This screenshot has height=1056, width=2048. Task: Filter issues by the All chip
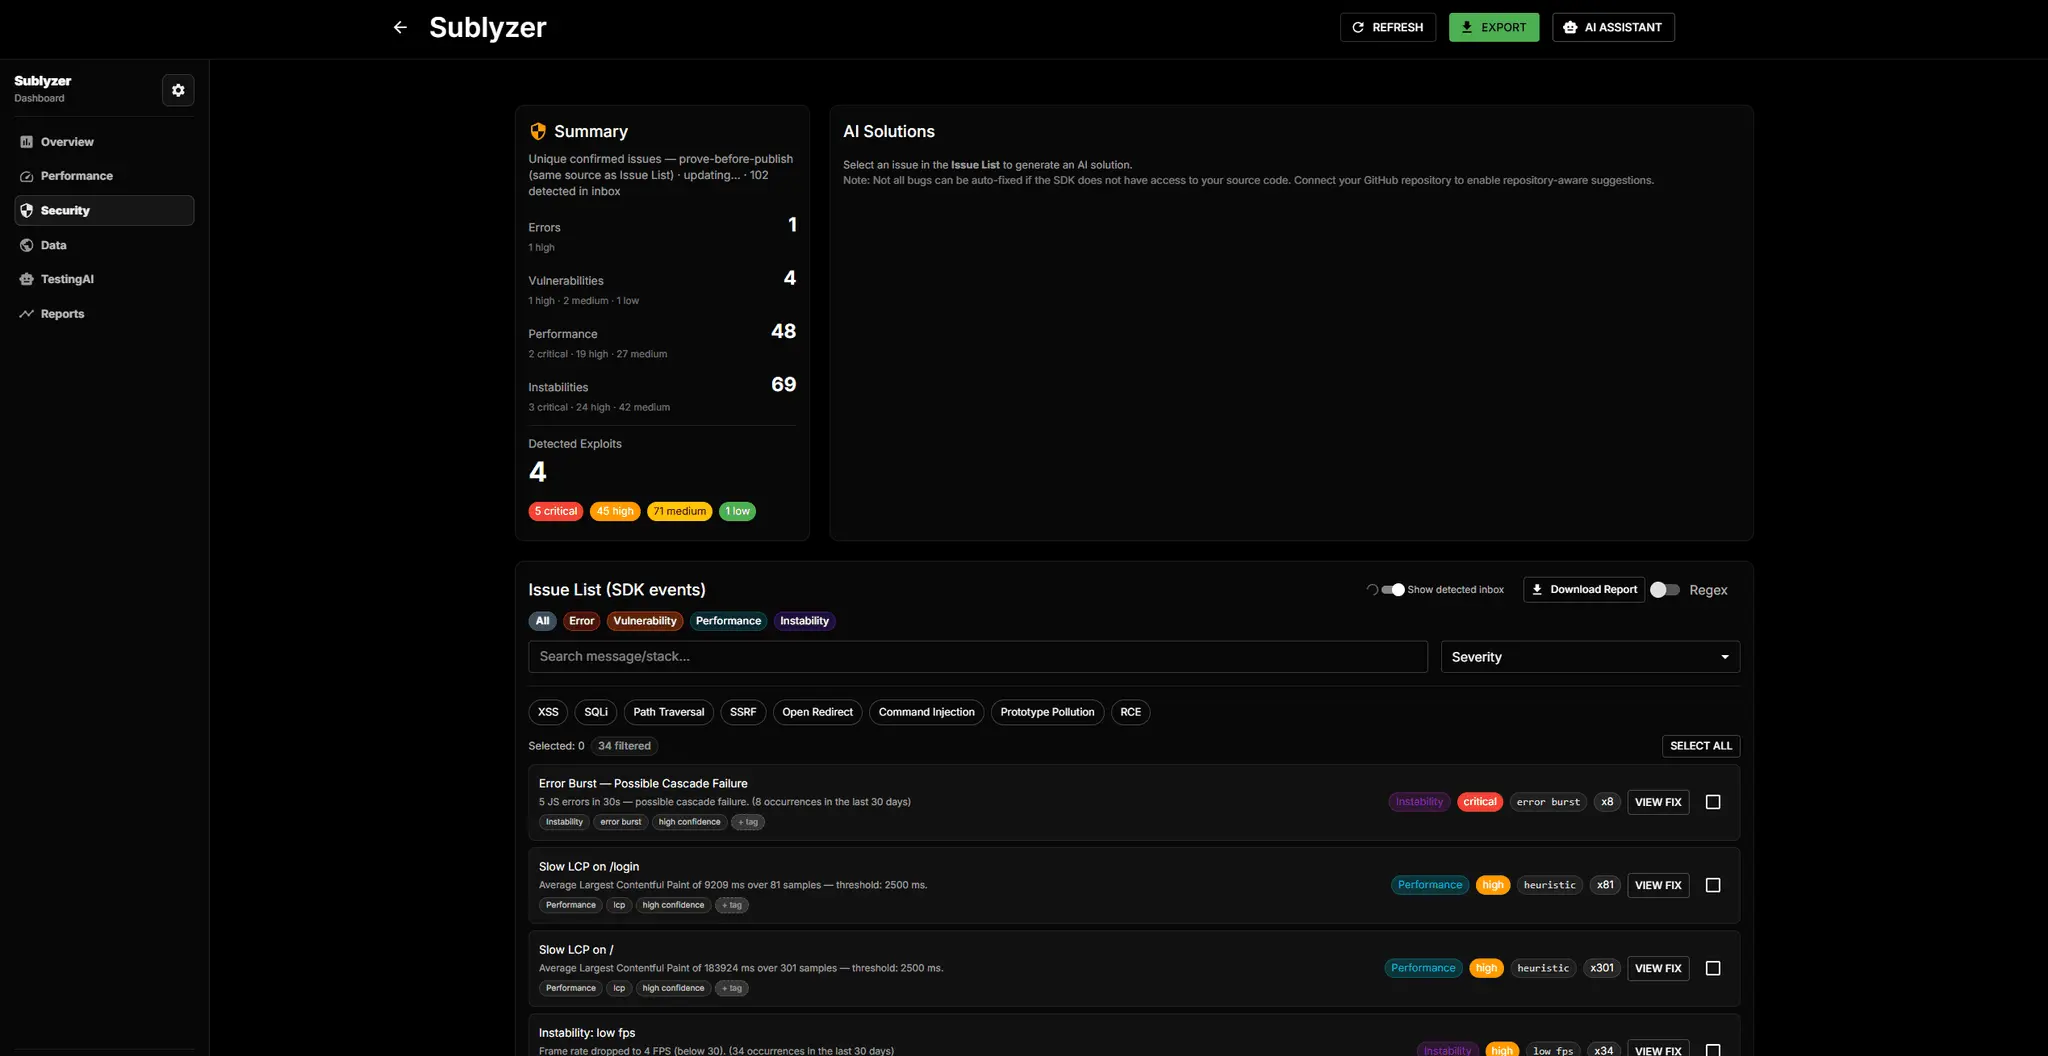[542, 621]
